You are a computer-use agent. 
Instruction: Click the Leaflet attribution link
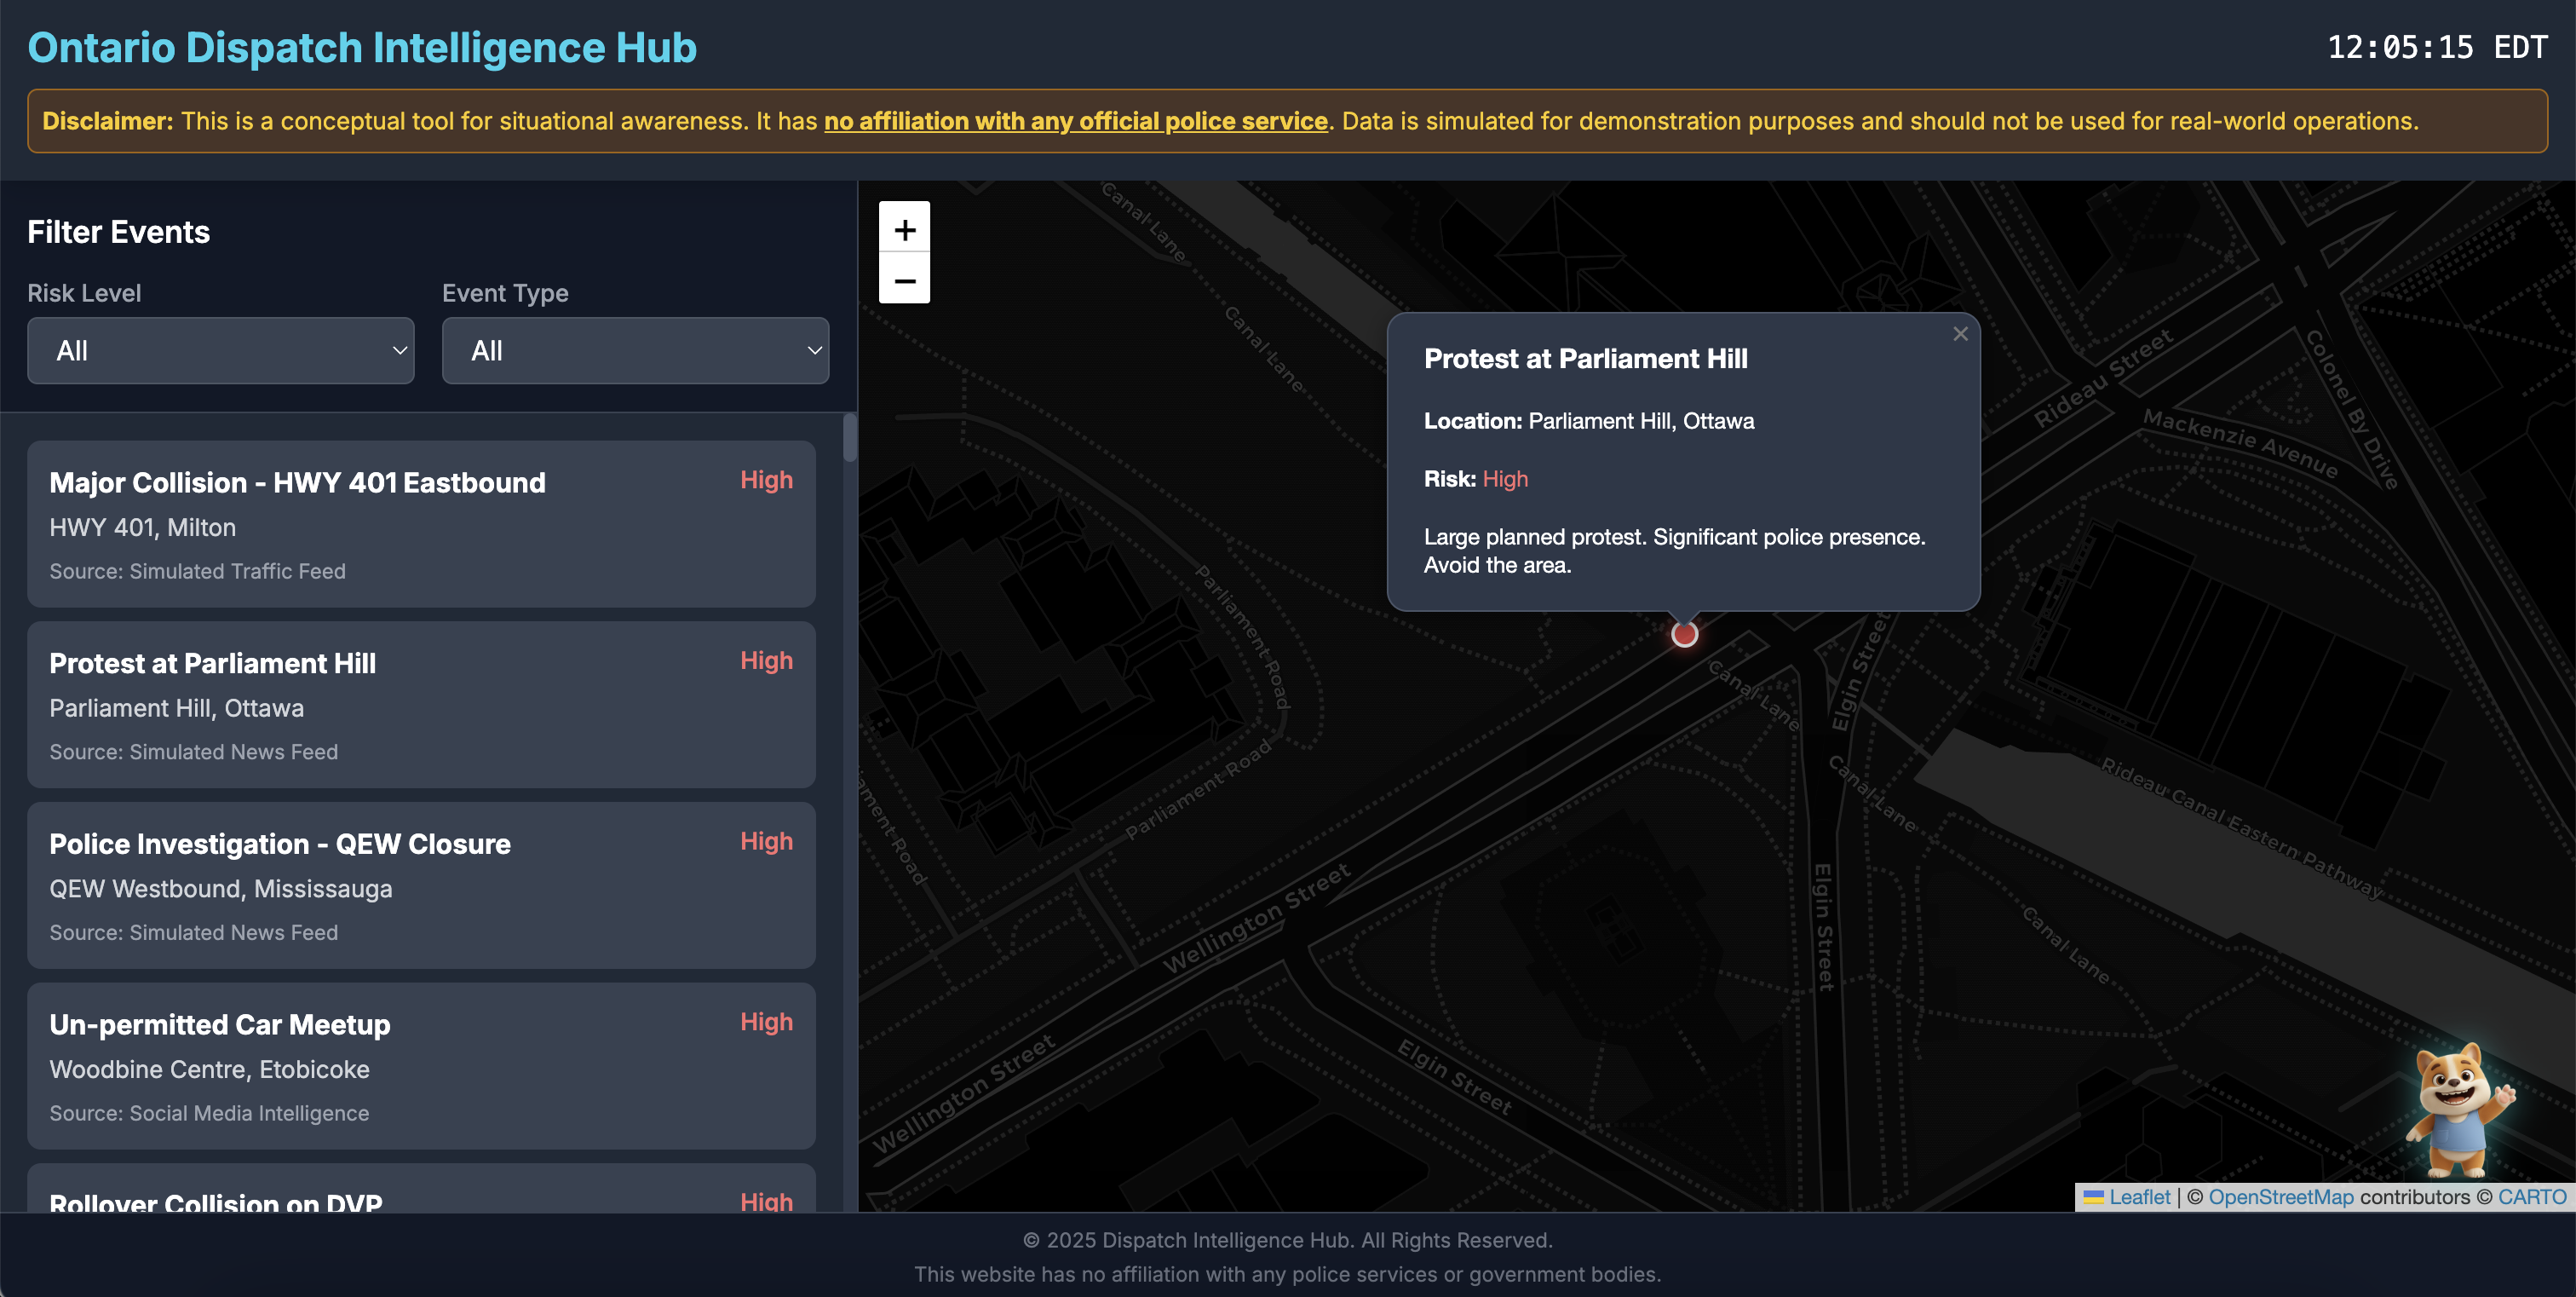[x=2139, y=1197]
